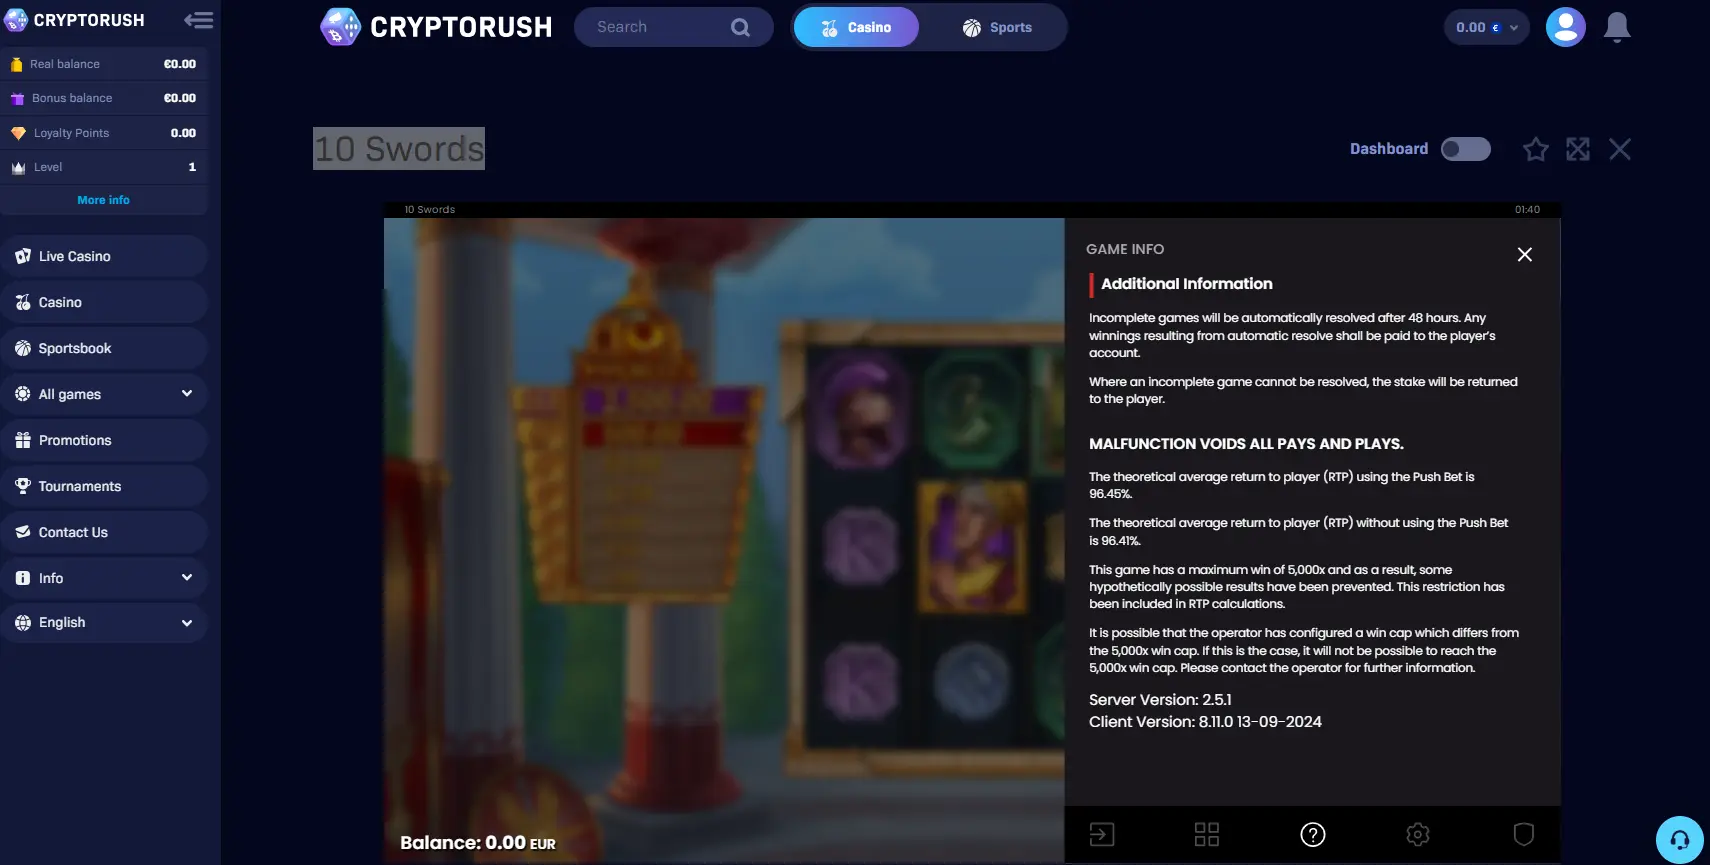Click the GAME INFO panel title
Image resolution: width=1710 pixels, height=865 pixels.
pyautogui.click(x=1125, y=249)
